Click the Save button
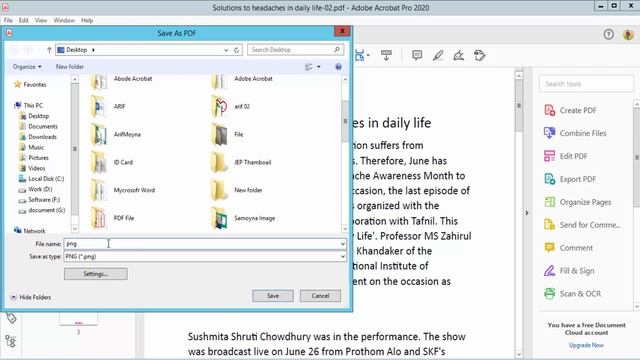Image resolution: width=640 pixels, height=360 pixels. tap(273, 296)
